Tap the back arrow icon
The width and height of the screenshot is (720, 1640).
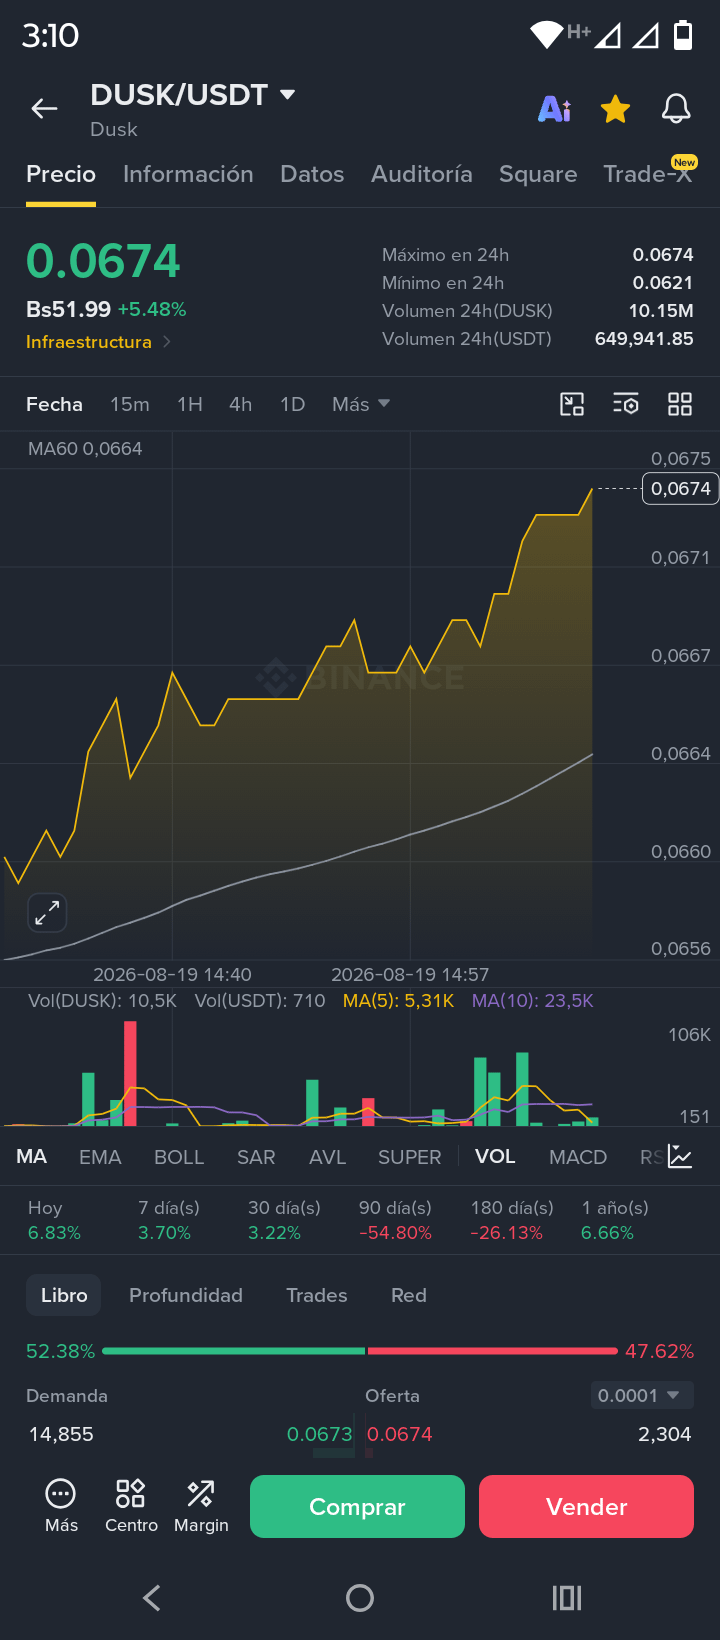click(x=44, y=109)
